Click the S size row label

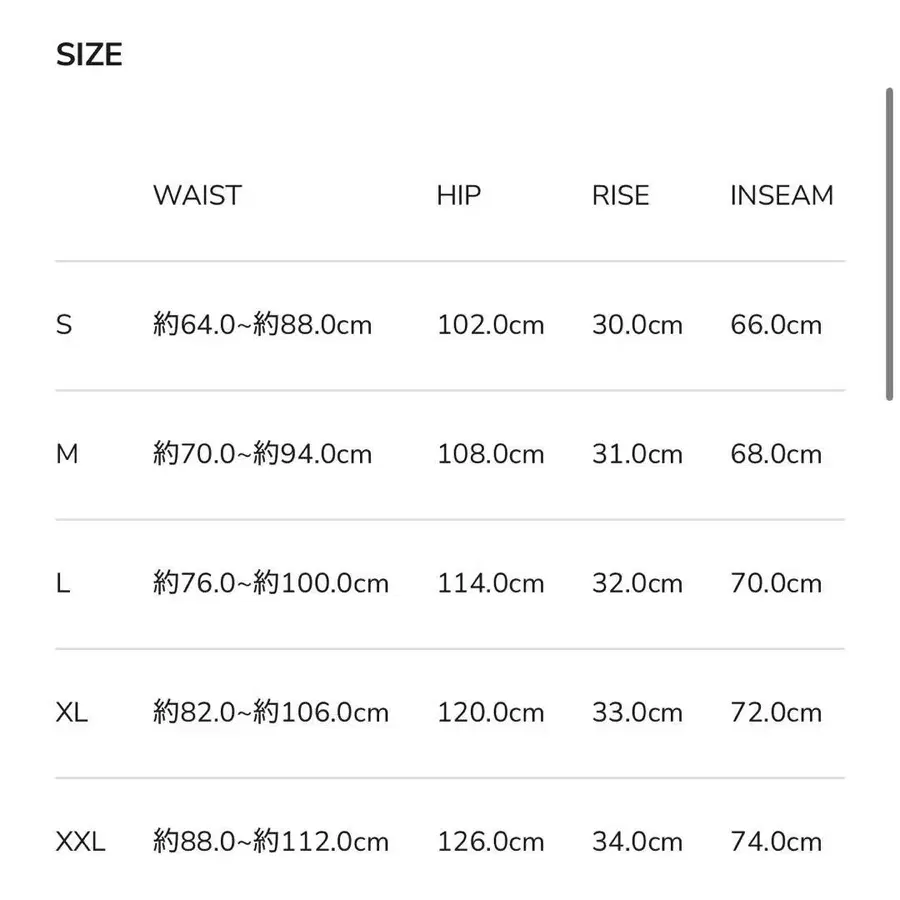pos(64,325)
